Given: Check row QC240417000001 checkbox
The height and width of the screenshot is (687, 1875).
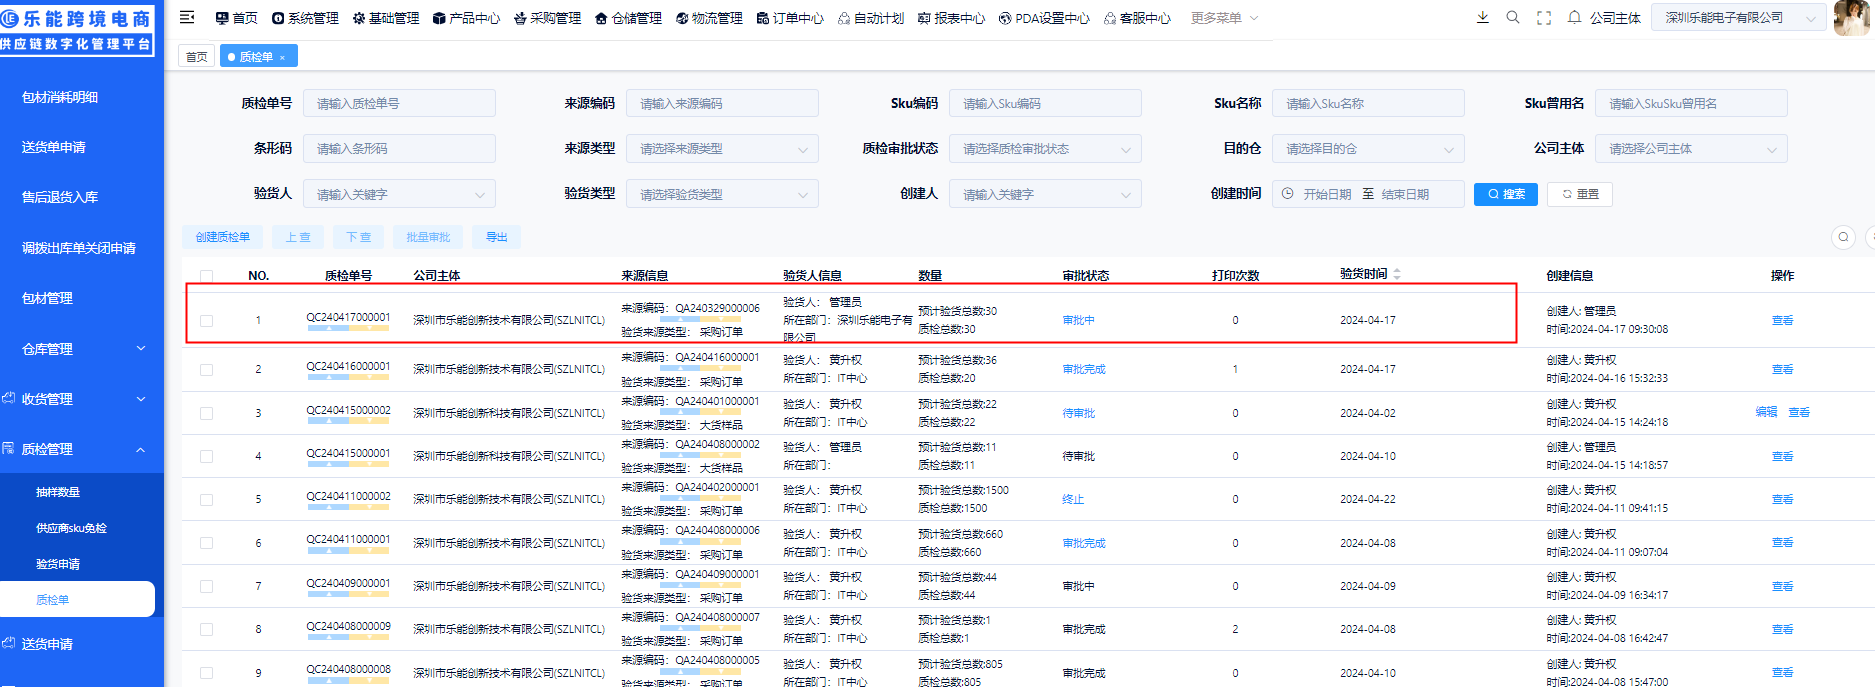Looking at the screenshot, I should click(x=206, y=321).
